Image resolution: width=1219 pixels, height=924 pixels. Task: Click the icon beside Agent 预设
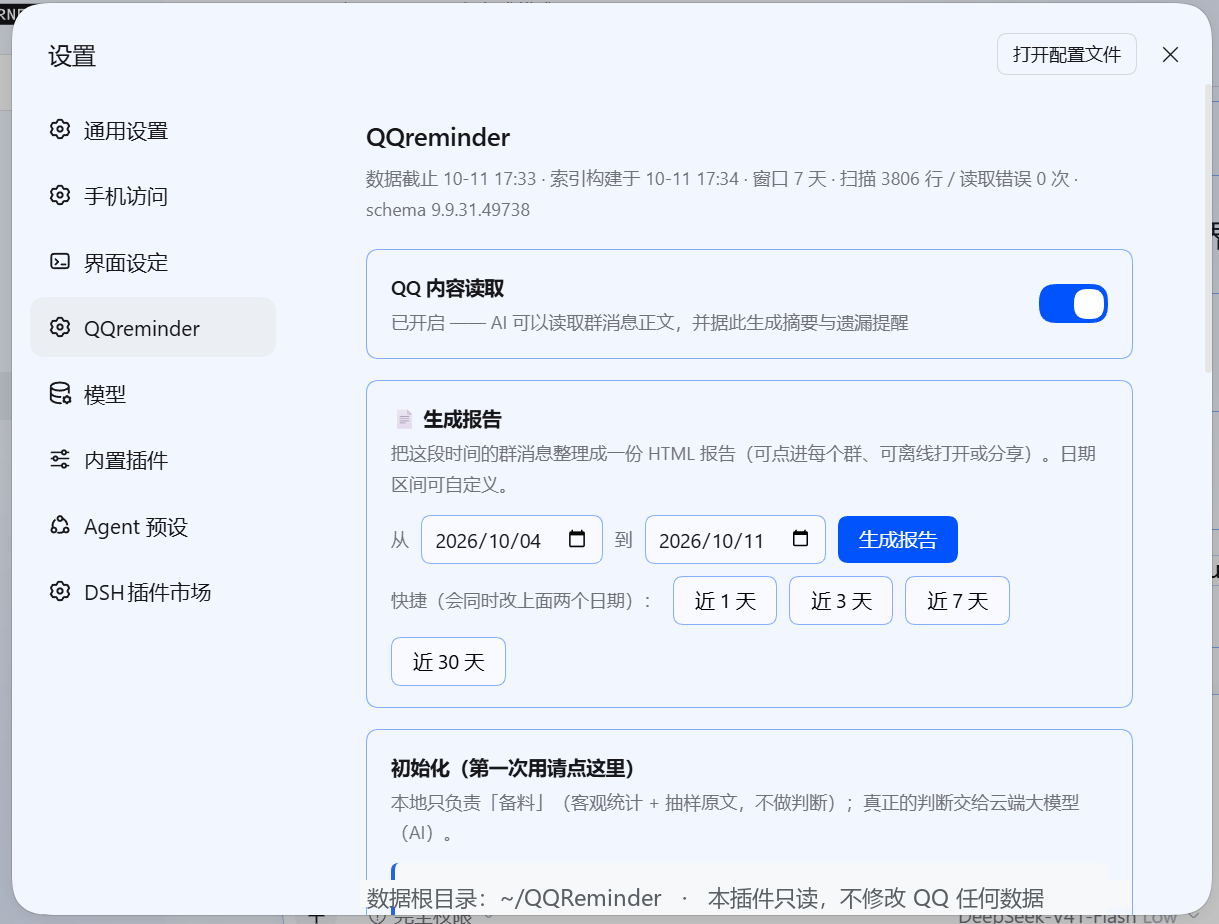(x=60, y=526)
